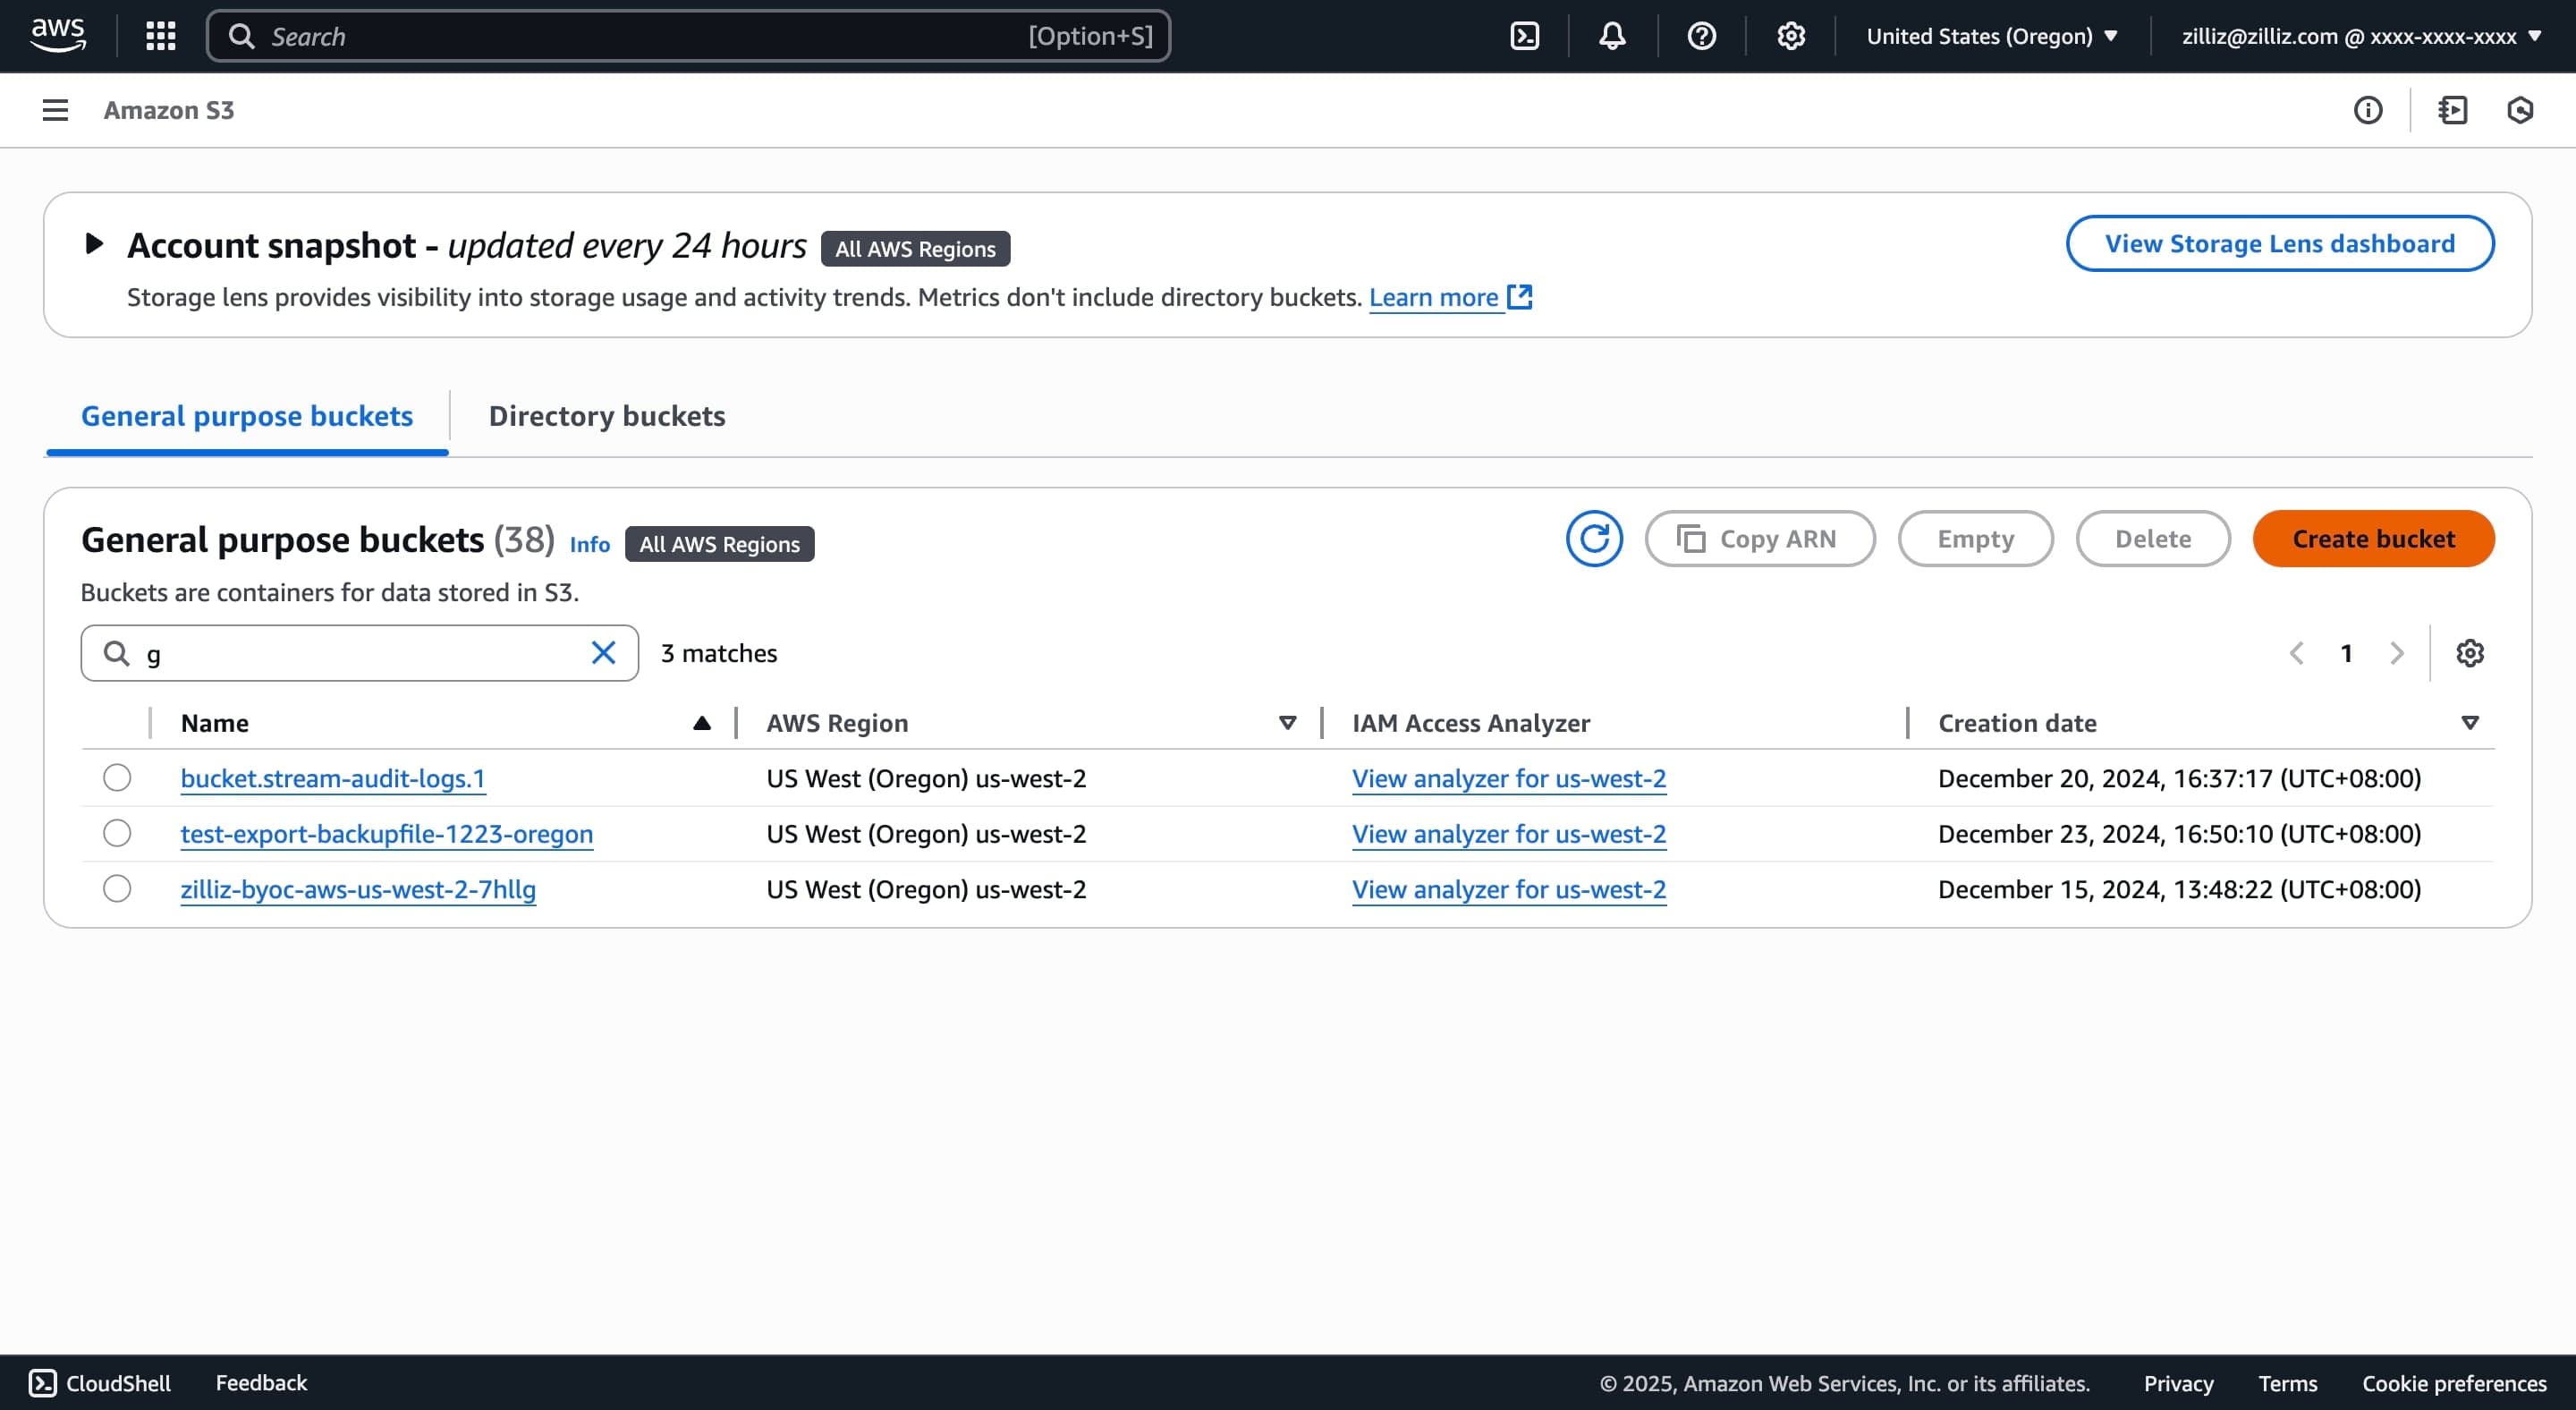
Task: Click the hexagon icon at far right
Action: [x=2520, y=110]
